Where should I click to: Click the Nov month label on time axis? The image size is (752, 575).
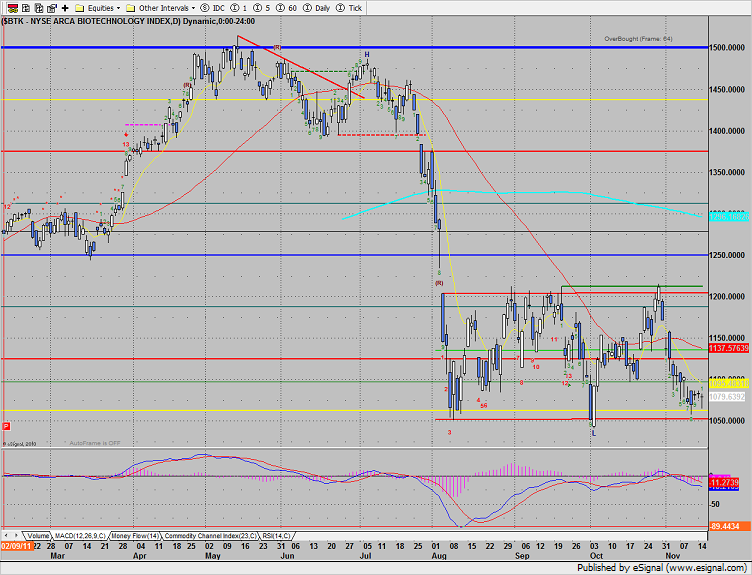point(672,556)
